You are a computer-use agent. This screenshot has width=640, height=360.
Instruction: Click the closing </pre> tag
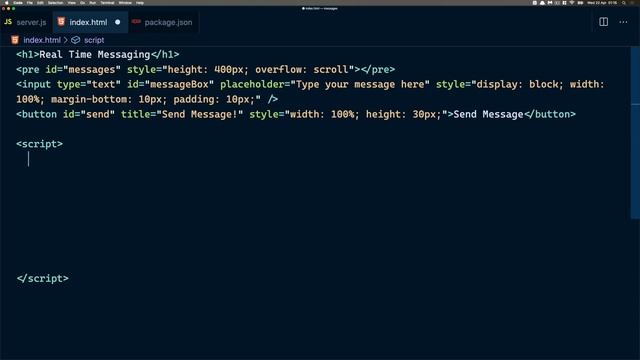[378, 70]
